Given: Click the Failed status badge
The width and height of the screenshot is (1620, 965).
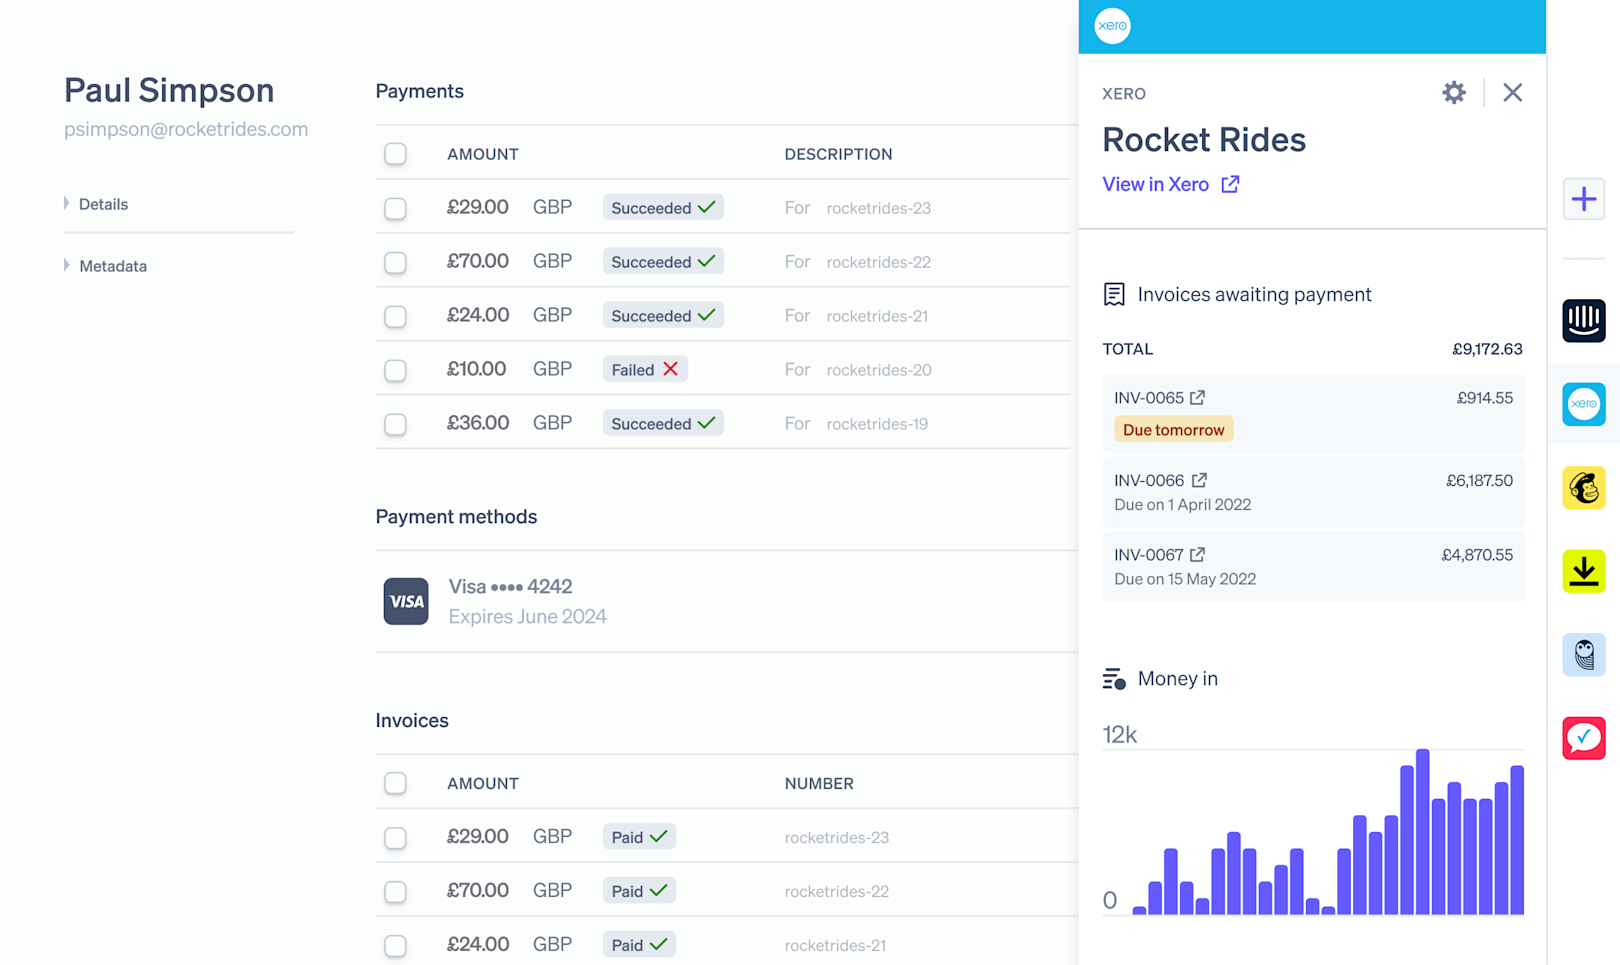Looking at the screenshot, I should (645, 370).
